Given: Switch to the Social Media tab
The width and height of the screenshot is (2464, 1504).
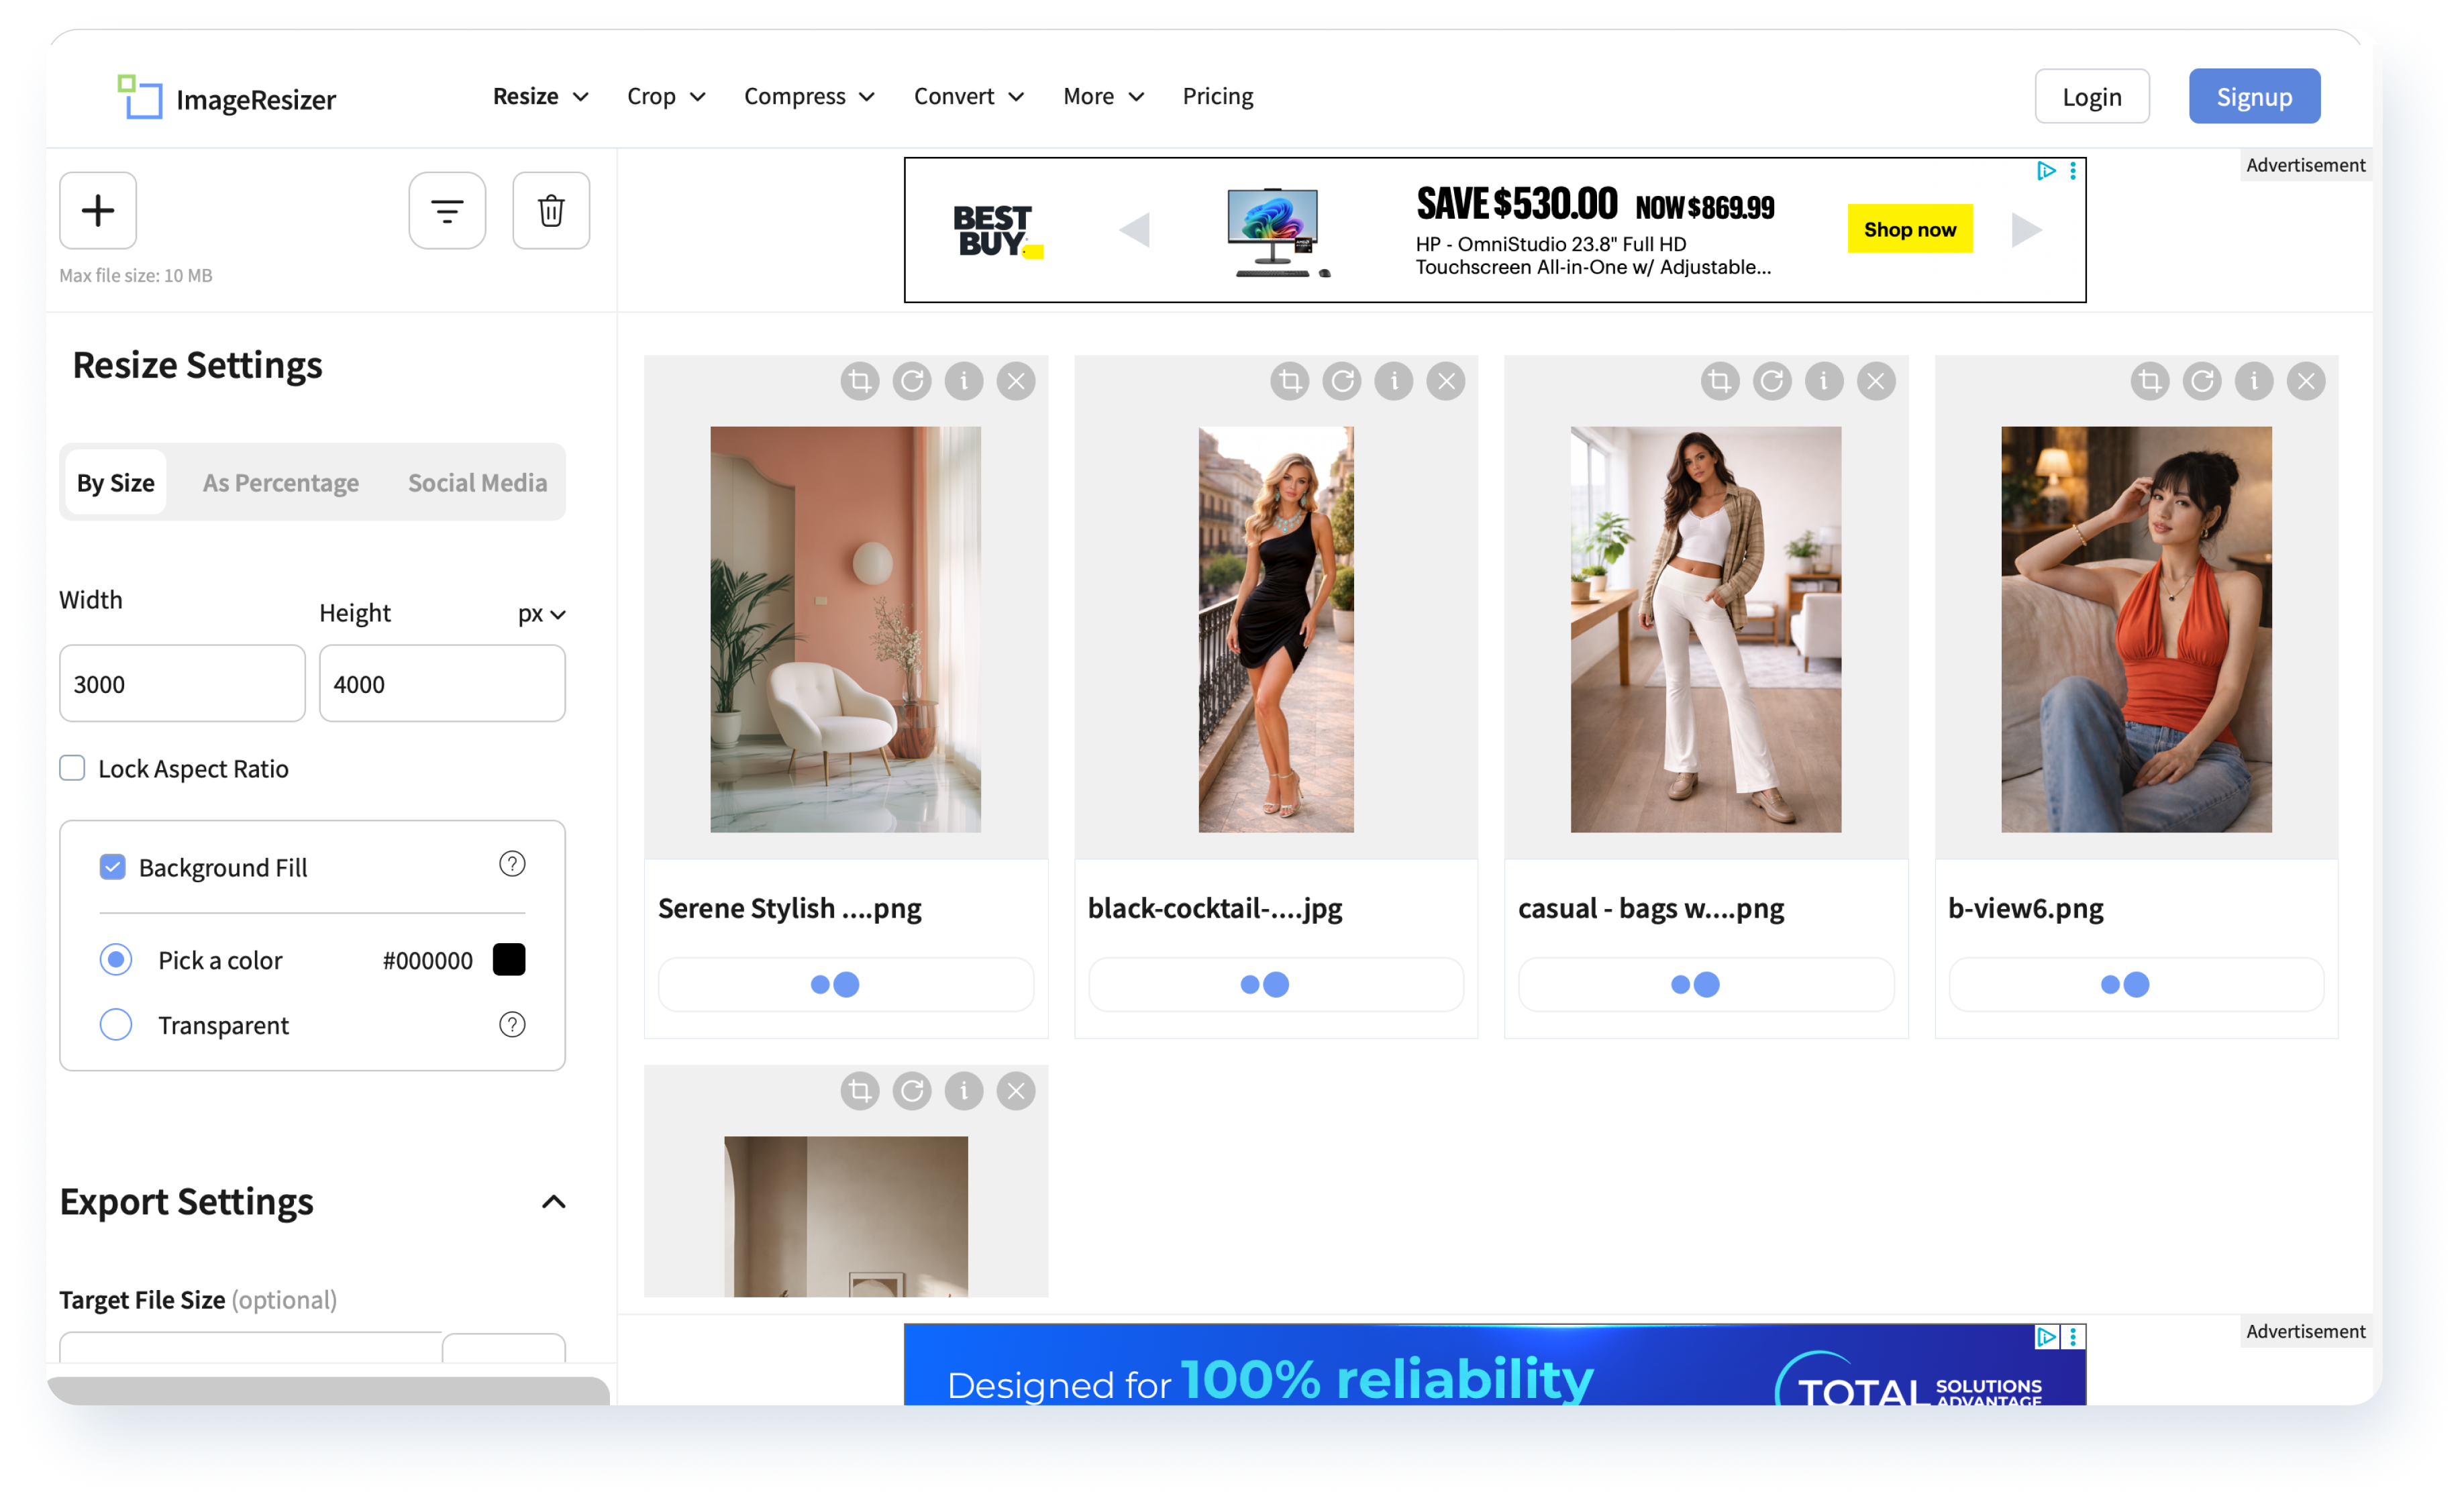Looking at the screenshot, I should click(x=478, y=482).
